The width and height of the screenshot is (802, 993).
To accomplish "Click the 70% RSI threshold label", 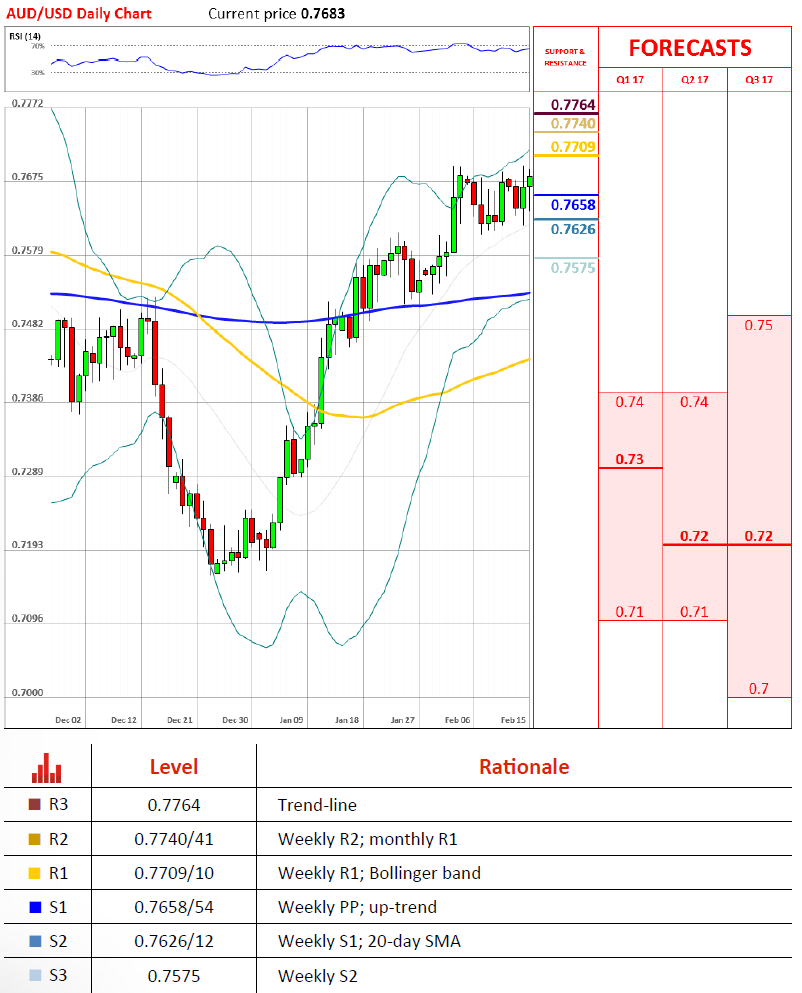I will point(38,46).
